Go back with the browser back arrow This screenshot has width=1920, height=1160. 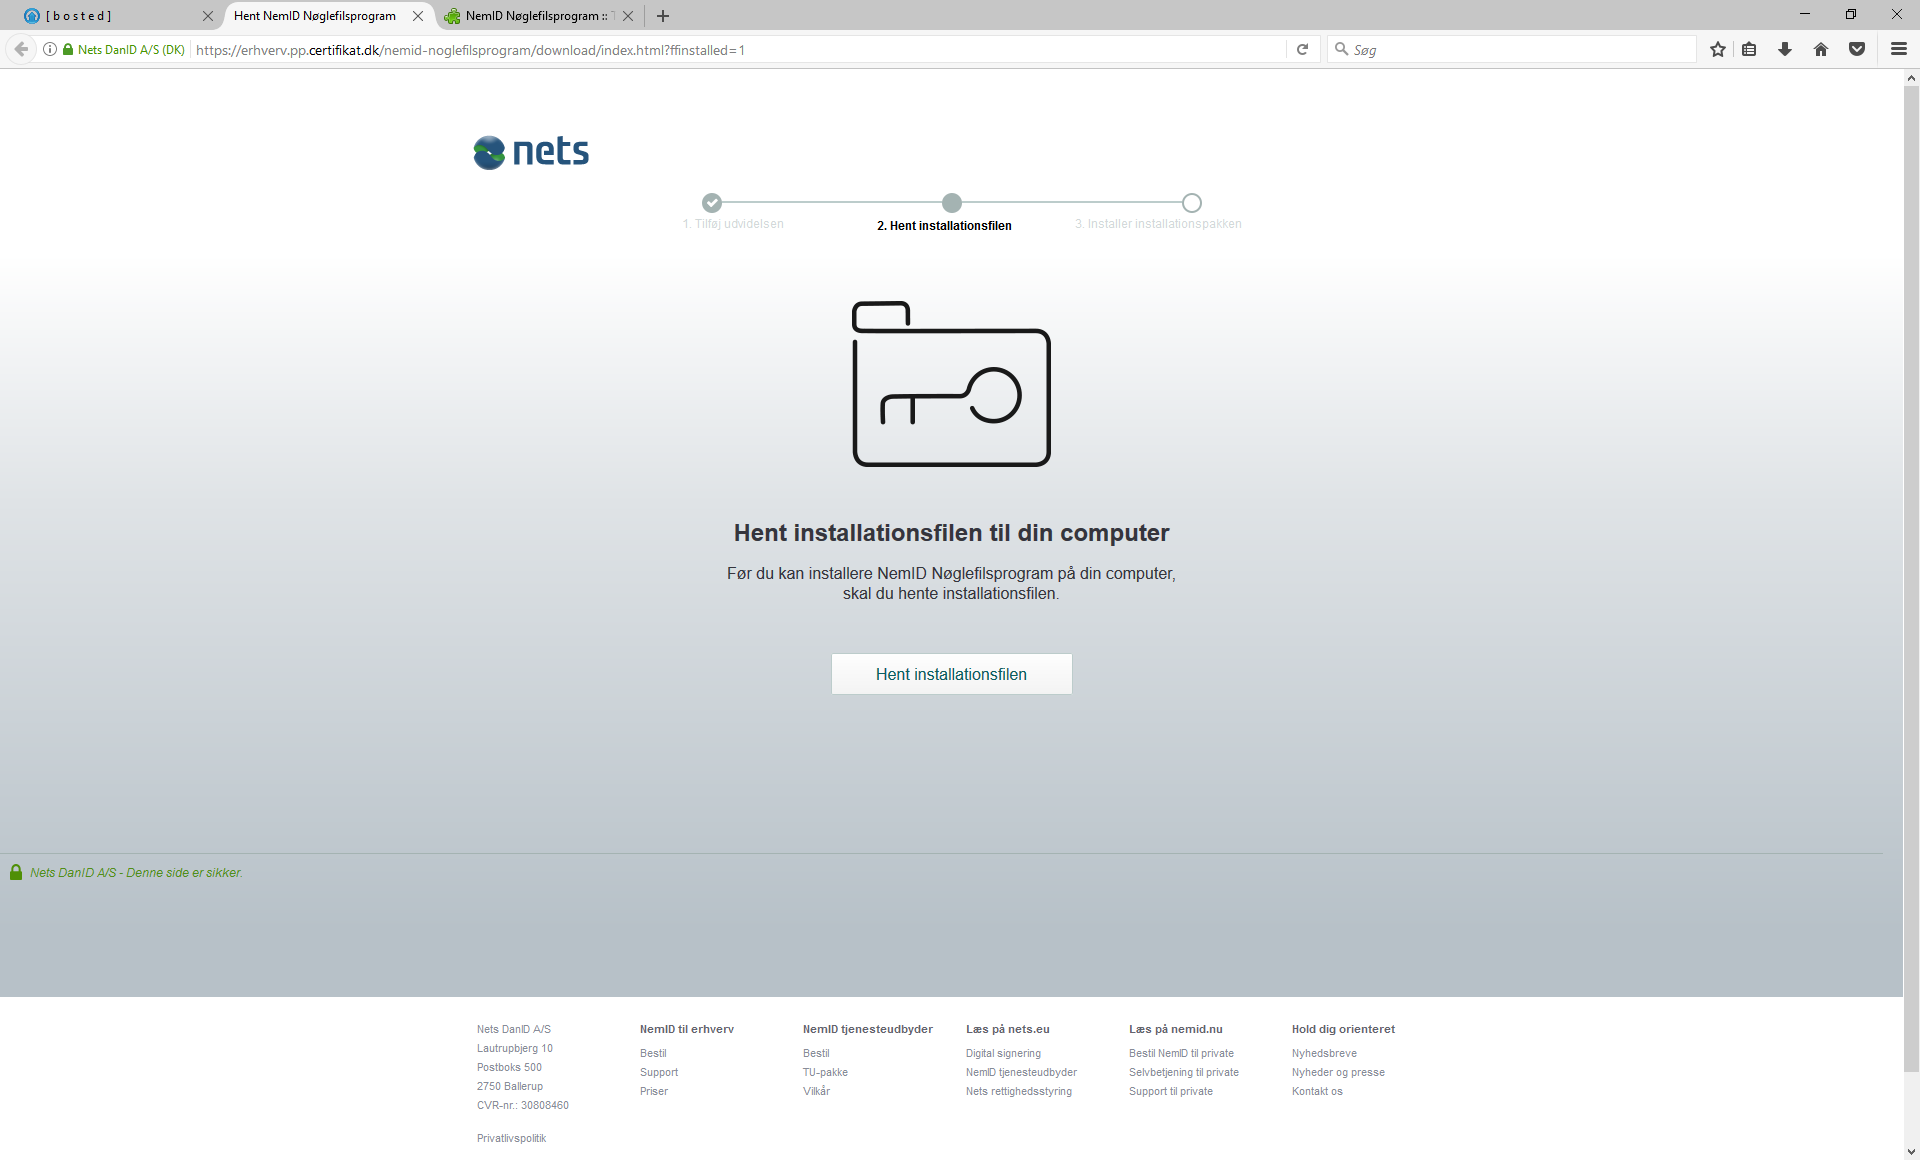click(x=21, y=49)
